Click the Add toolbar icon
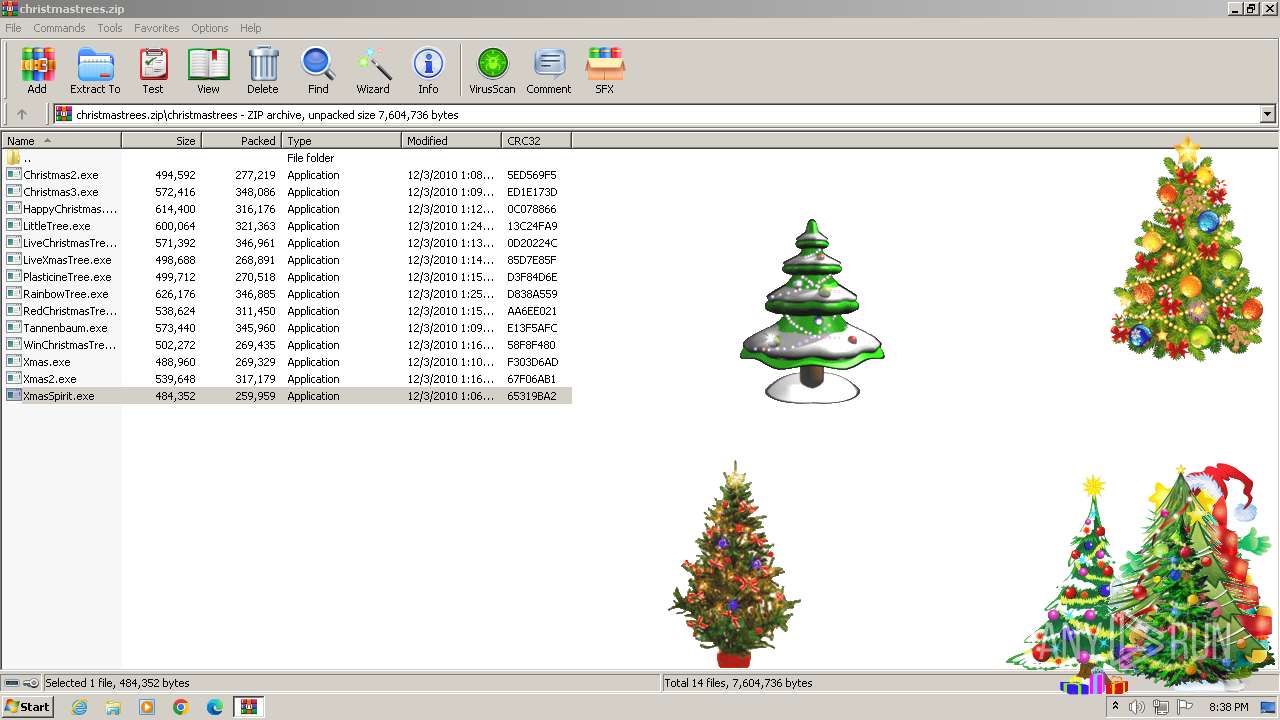 click(x=37, y=70)
